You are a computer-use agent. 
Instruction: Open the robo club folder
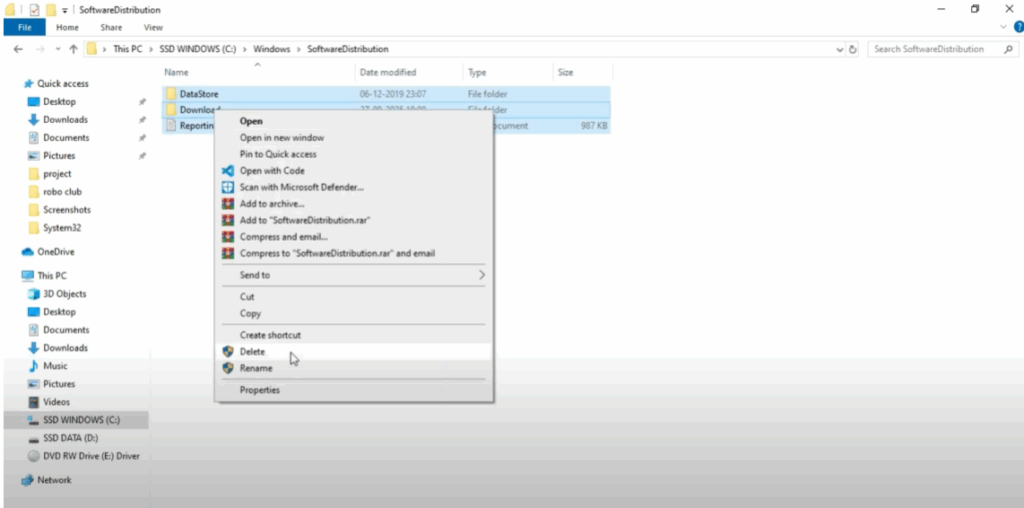[x=62, y=192]
